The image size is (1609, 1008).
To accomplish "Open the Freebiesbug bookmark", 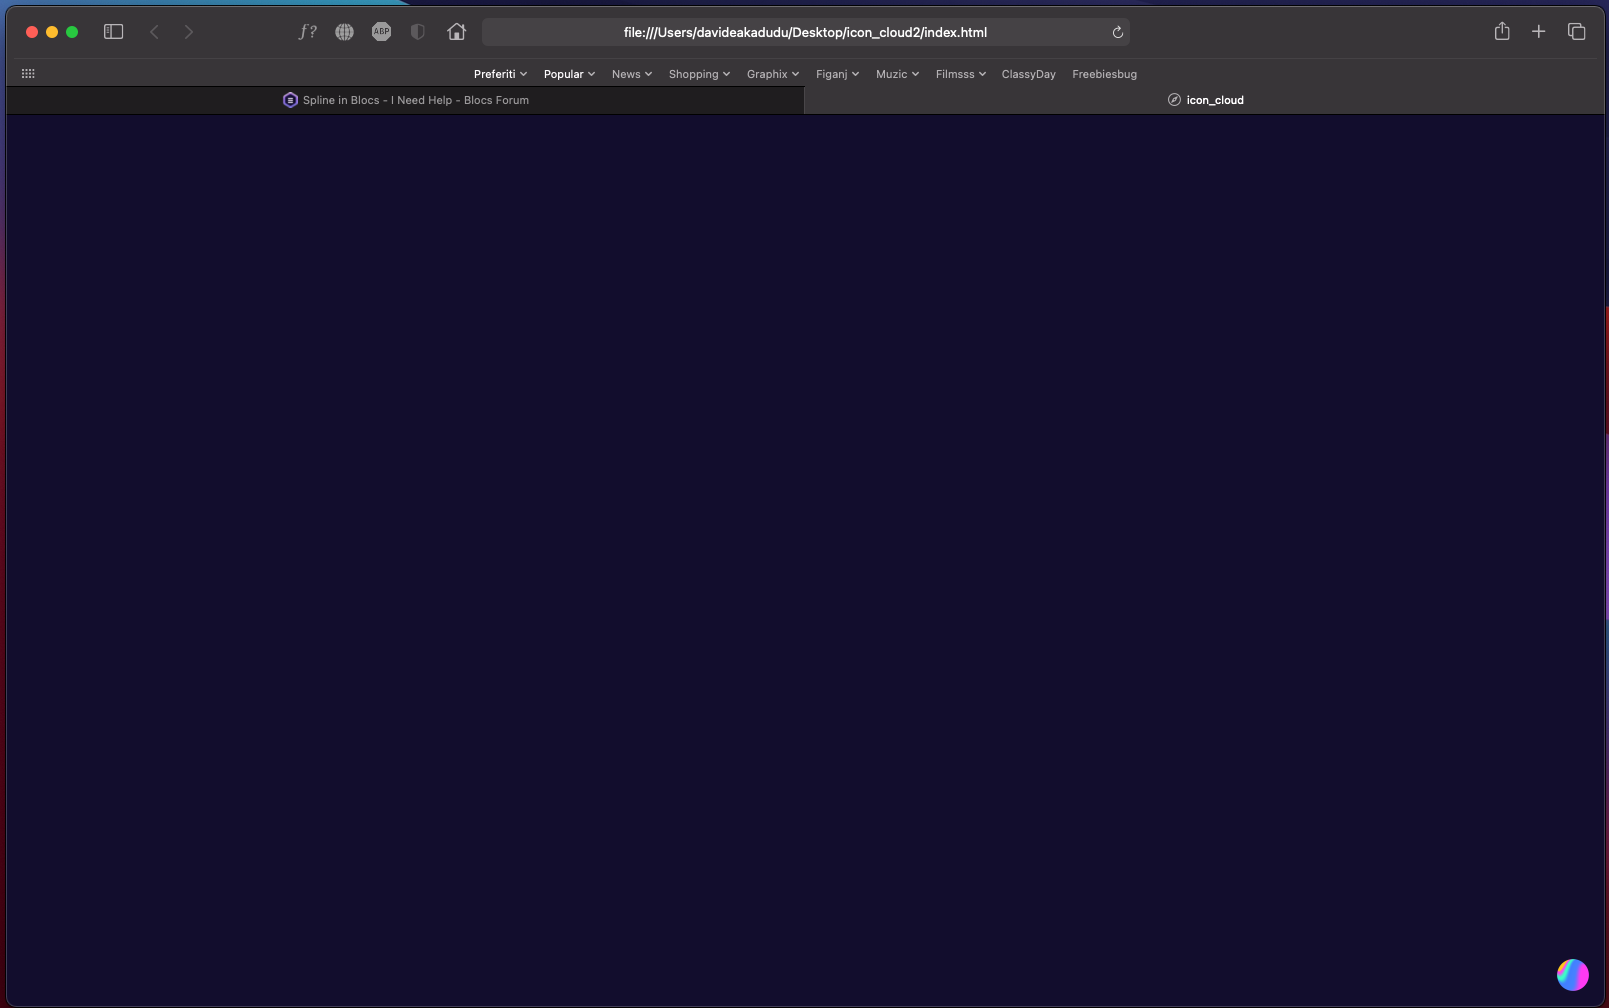I will [1104, 74].
